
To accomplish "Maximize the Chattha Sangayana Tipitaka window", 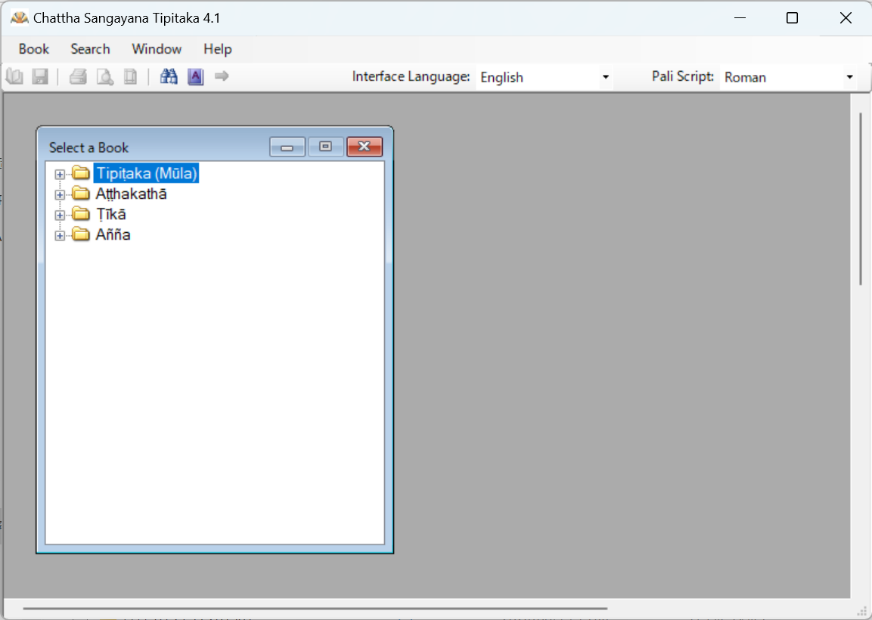I will pyautogui.click(x=792, y=18).
